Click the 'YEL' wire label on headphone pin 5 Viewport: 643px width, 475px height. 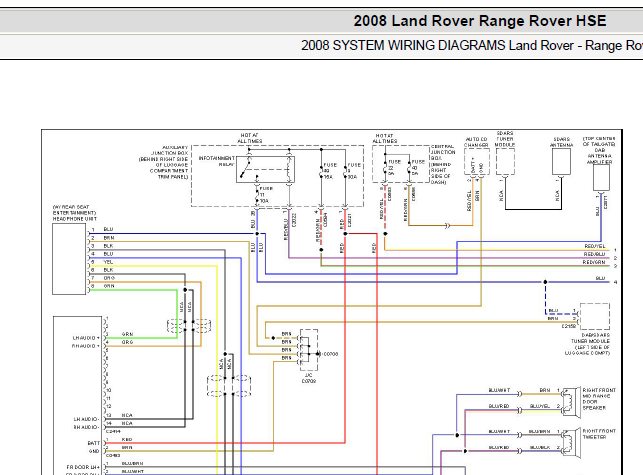tap(108, 262)
